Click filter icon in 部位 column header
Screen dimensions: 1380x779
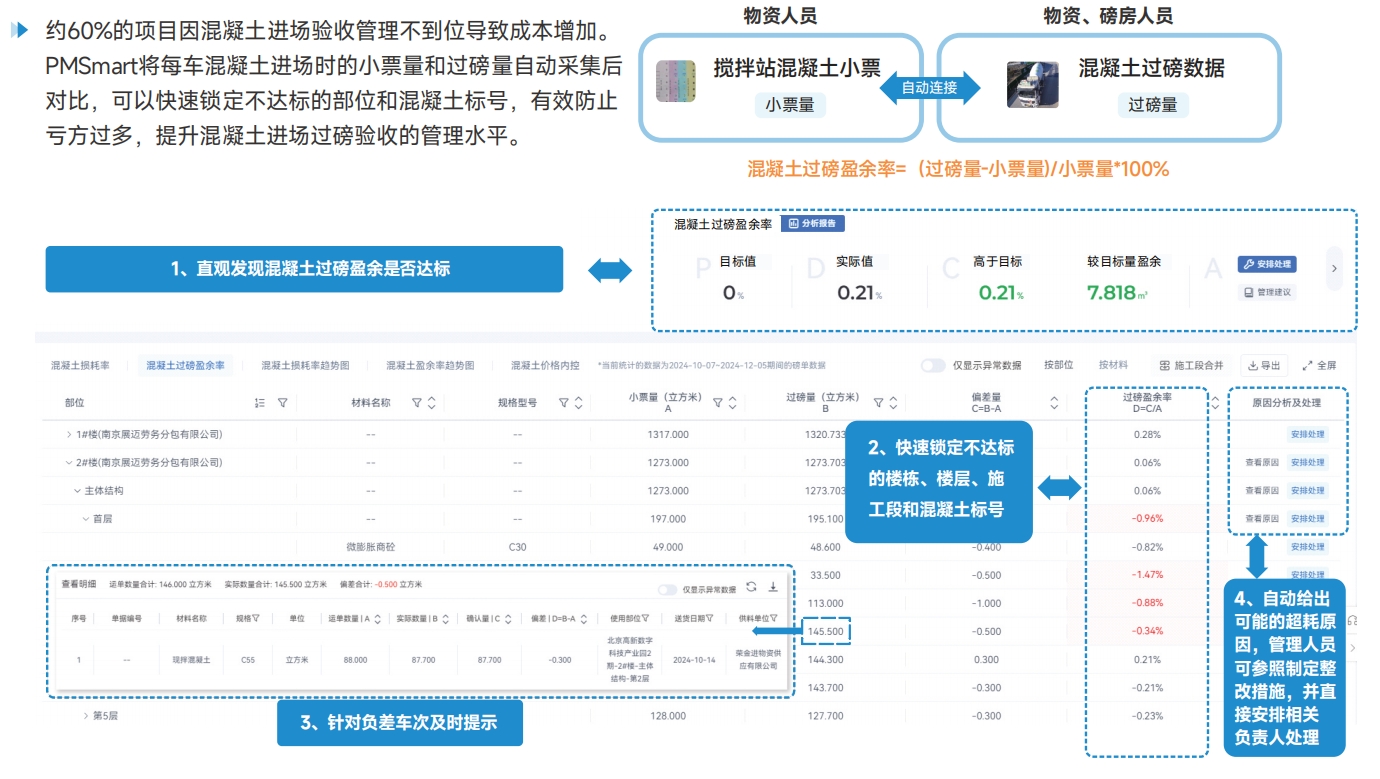coord(283,403)
